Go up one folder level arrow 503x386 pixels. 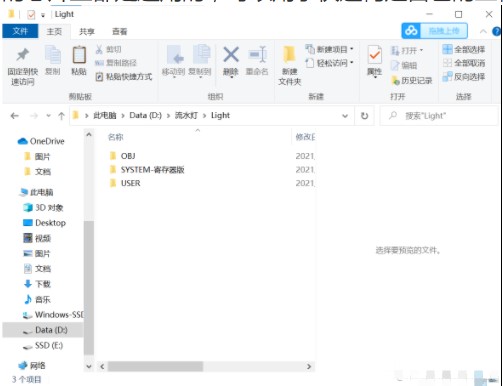(61, 116)
